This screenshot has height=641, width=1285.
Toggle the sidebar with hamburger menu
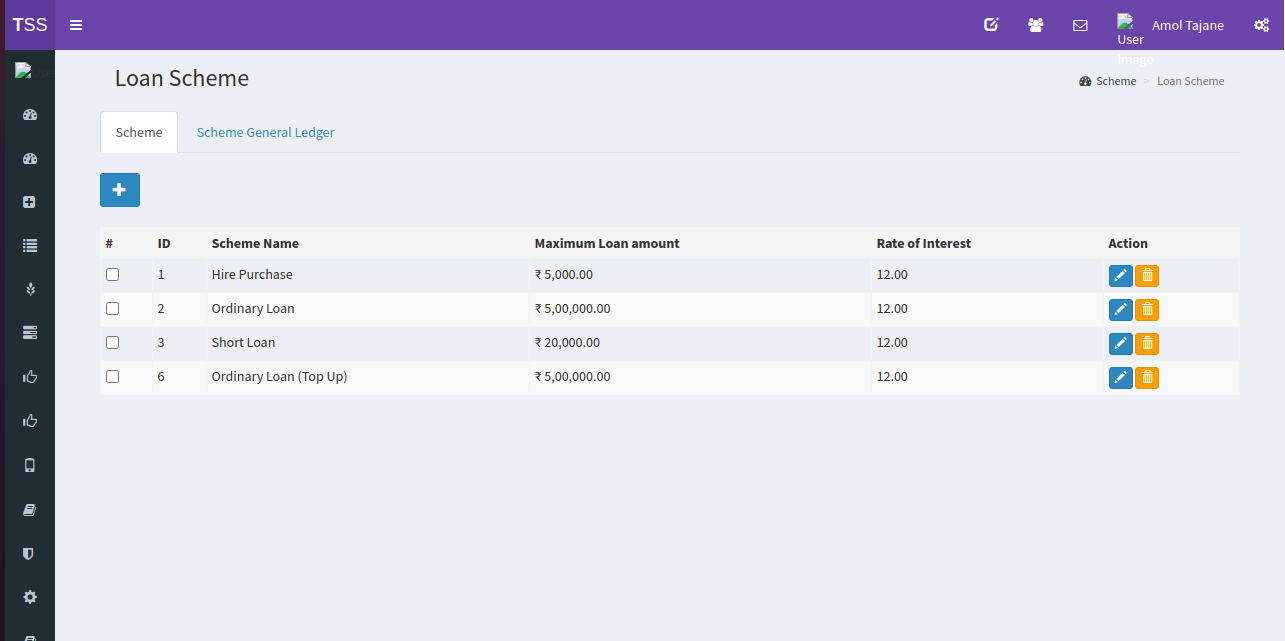(76, 25)
